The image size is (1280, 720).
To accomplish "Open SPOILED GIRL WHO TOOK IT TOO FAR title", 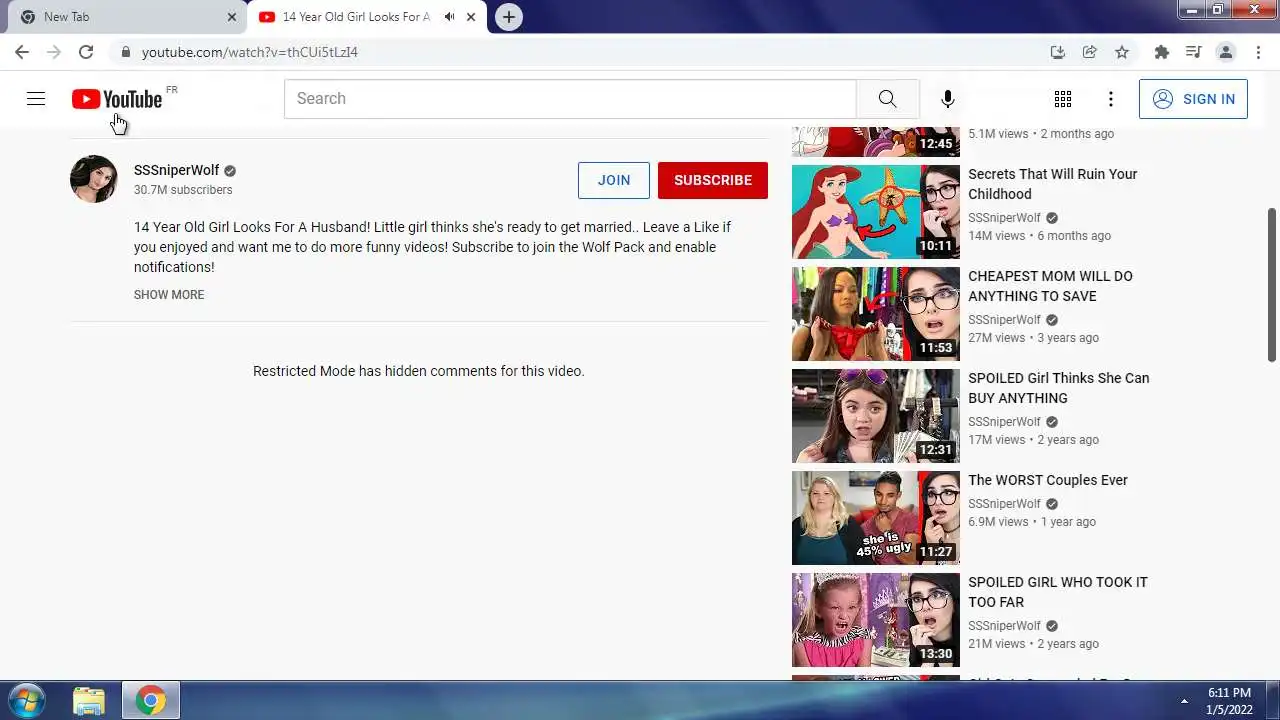I will [1058, 592].
